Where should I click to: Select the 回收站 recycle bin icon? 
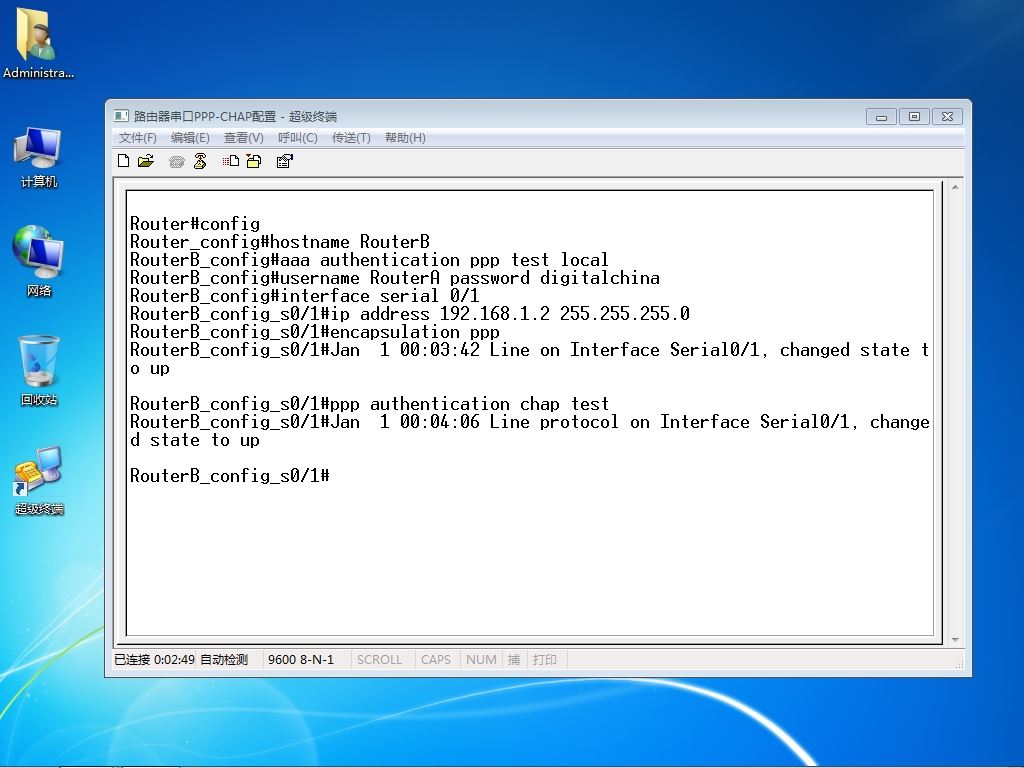38,370
